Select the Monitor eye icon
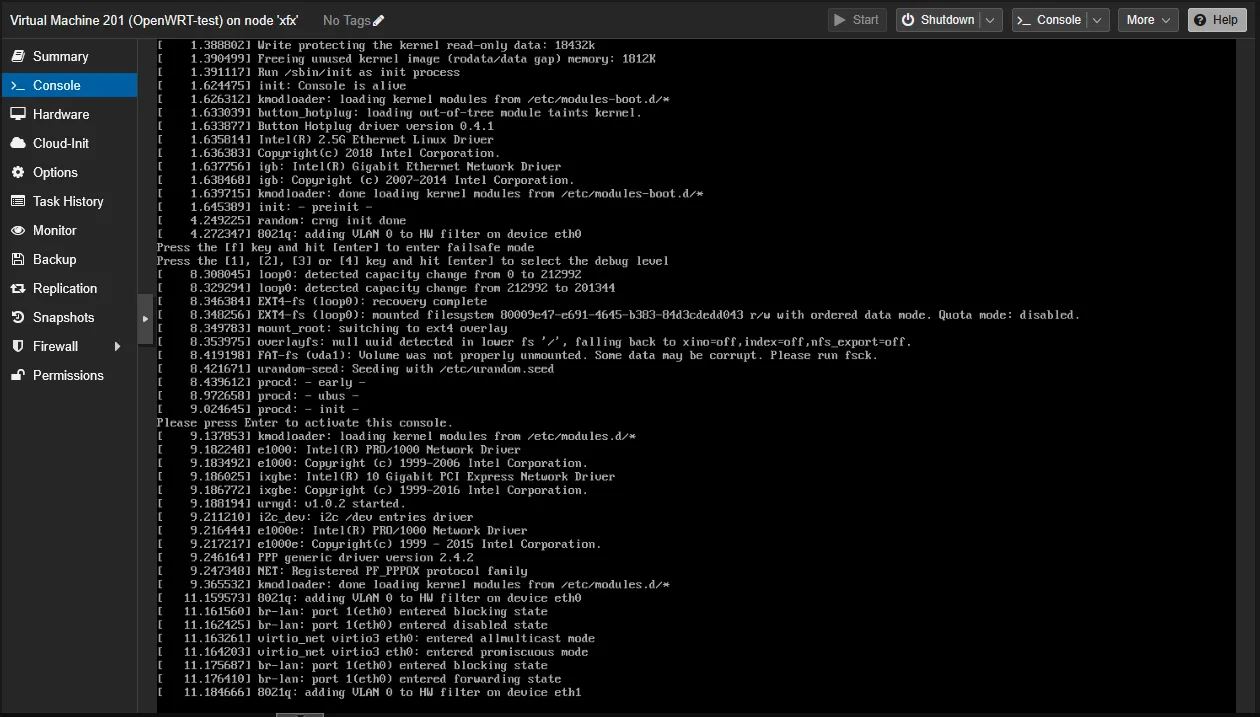1260x717 pixels. click(x=18, y=230)
